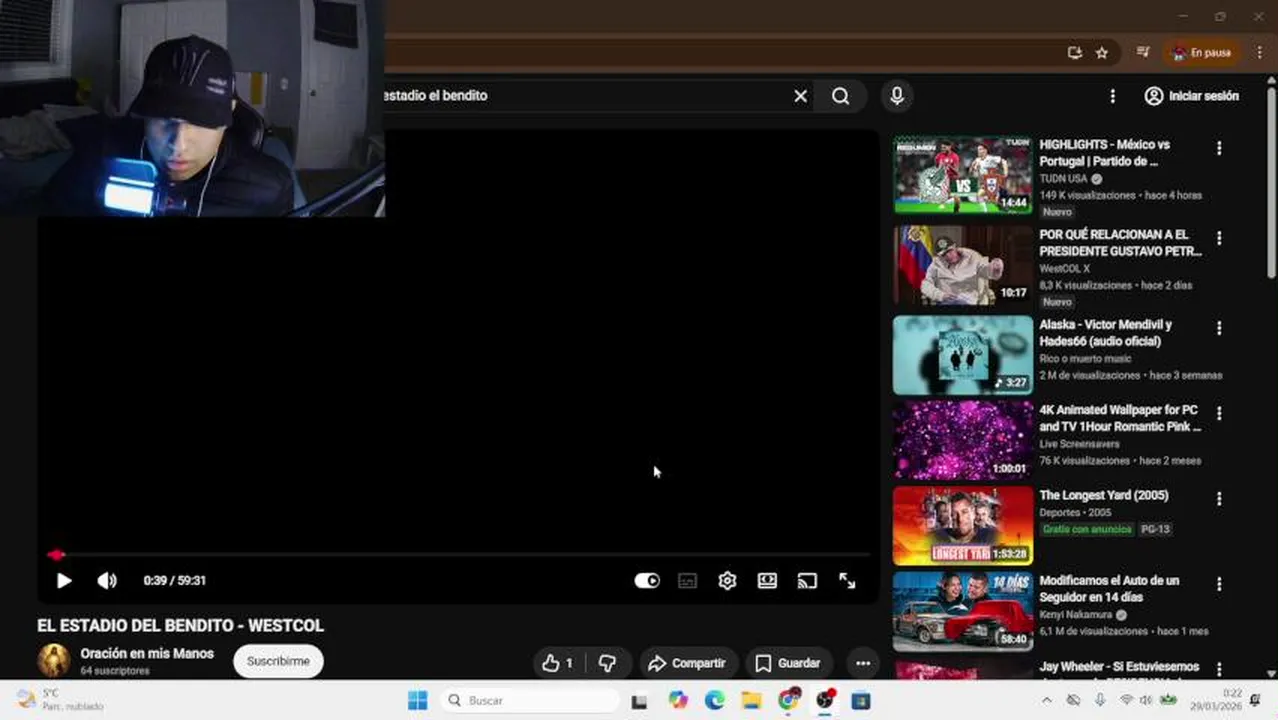1278x720 pixels.
Task: Open Copilot from taskbar
Action: [679, 701]
